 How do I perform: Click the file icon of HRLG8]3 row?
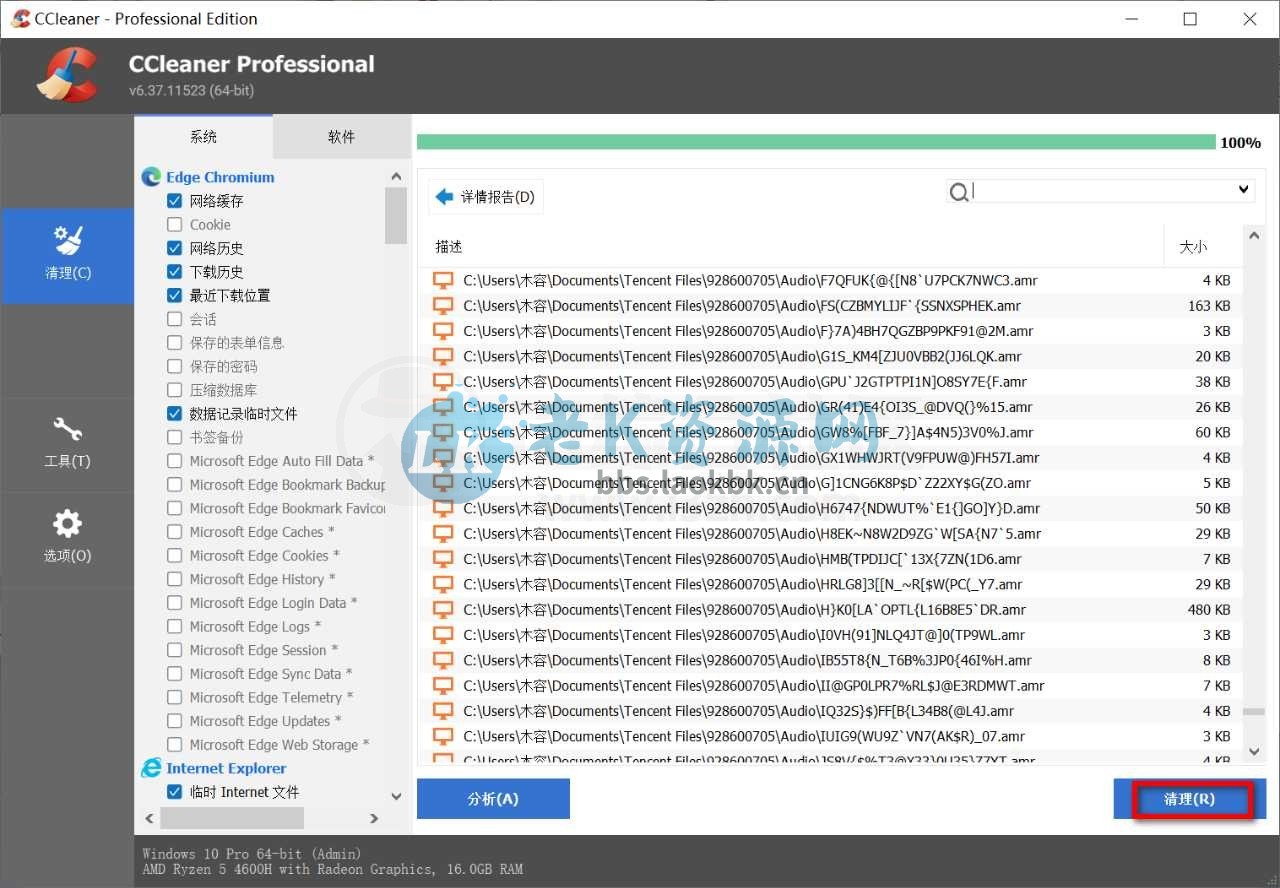point(442,584)
